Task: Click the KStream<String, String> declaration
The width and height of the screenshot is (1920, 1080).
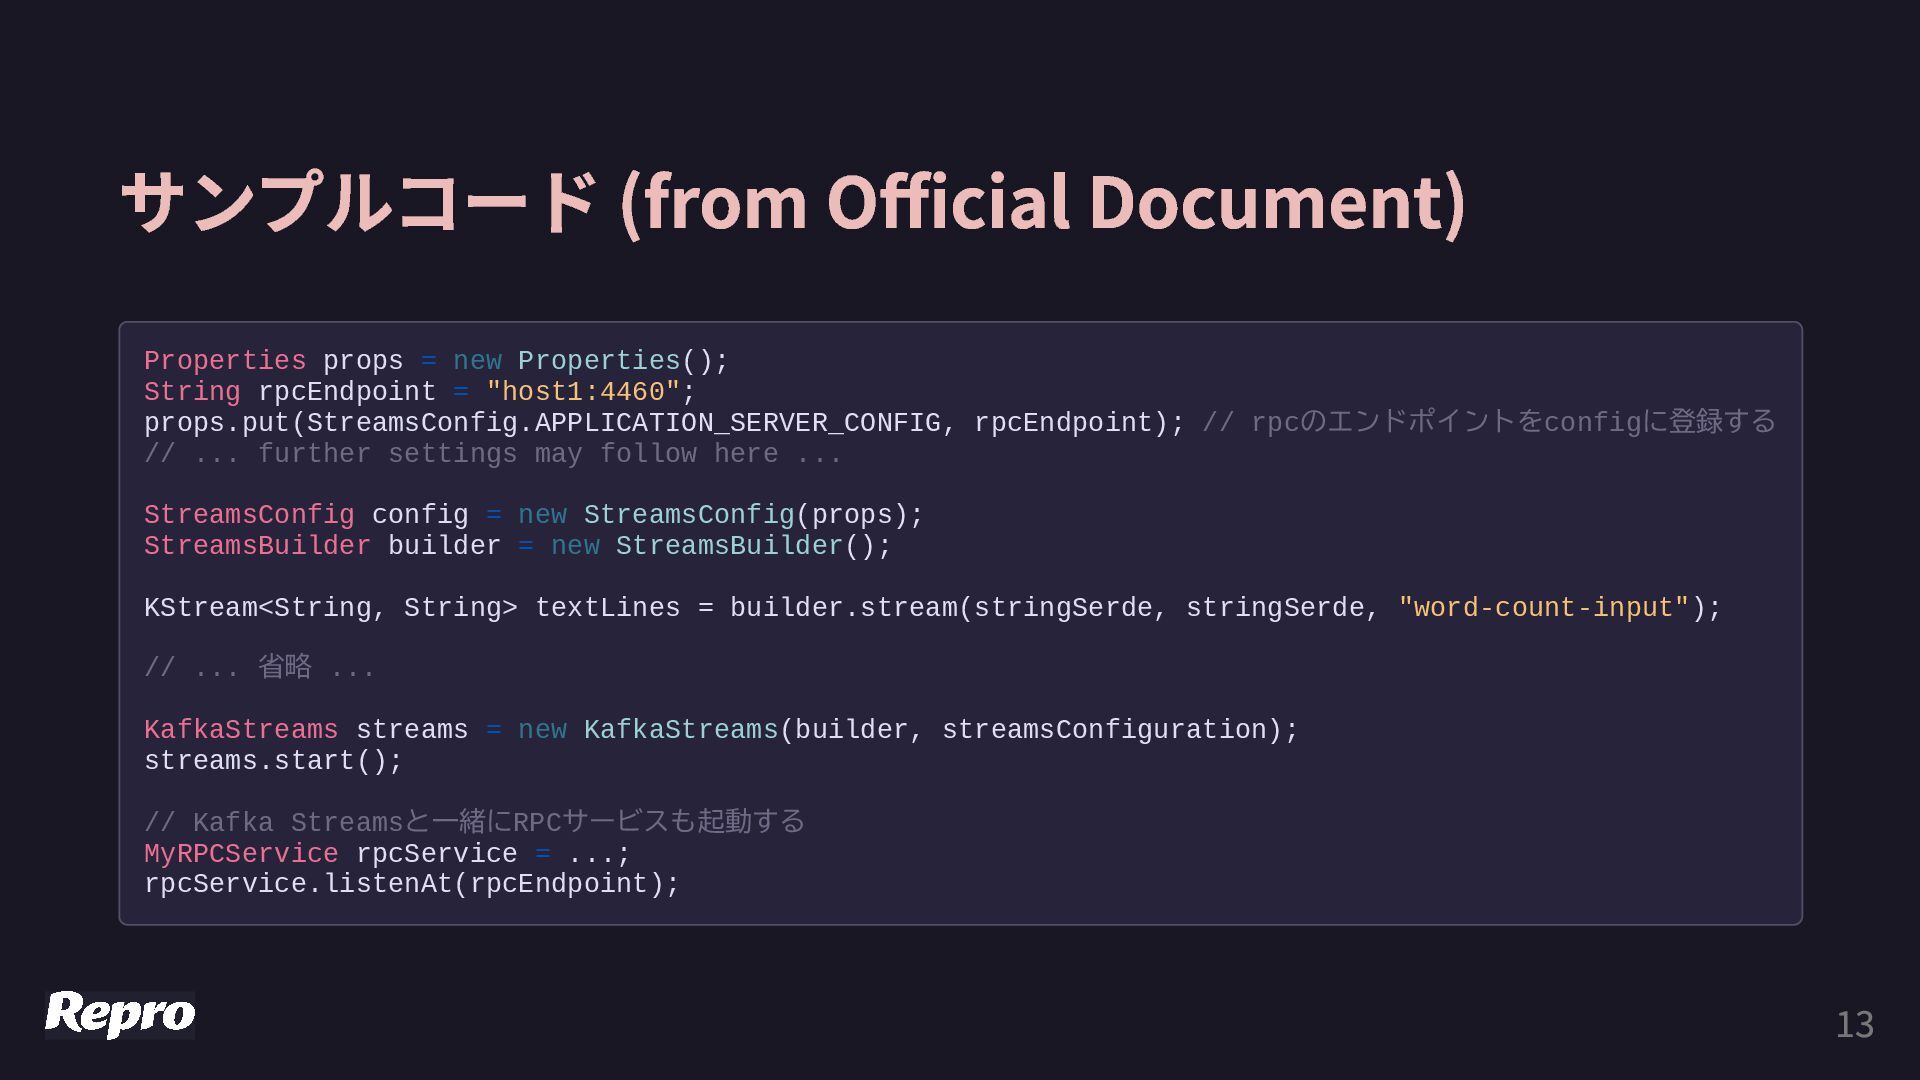Action: point(330,608)
